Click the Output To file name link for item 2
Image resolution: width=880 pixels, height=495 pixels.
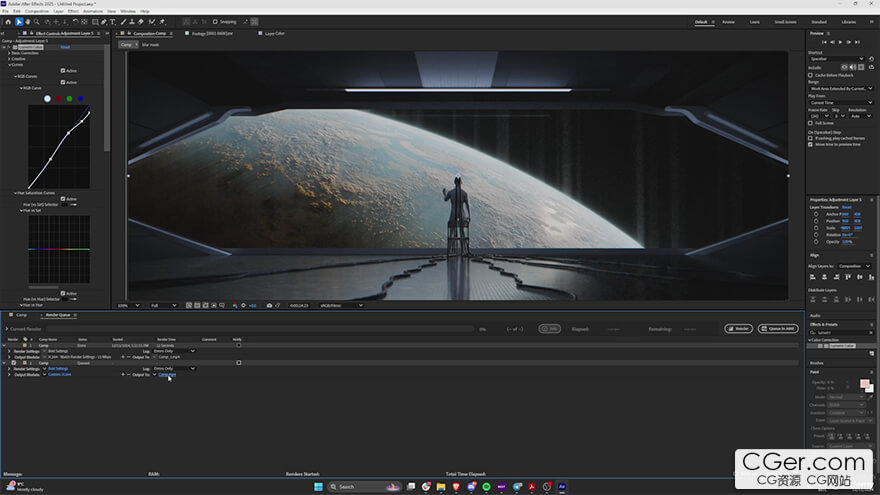[x=167, y=374]
